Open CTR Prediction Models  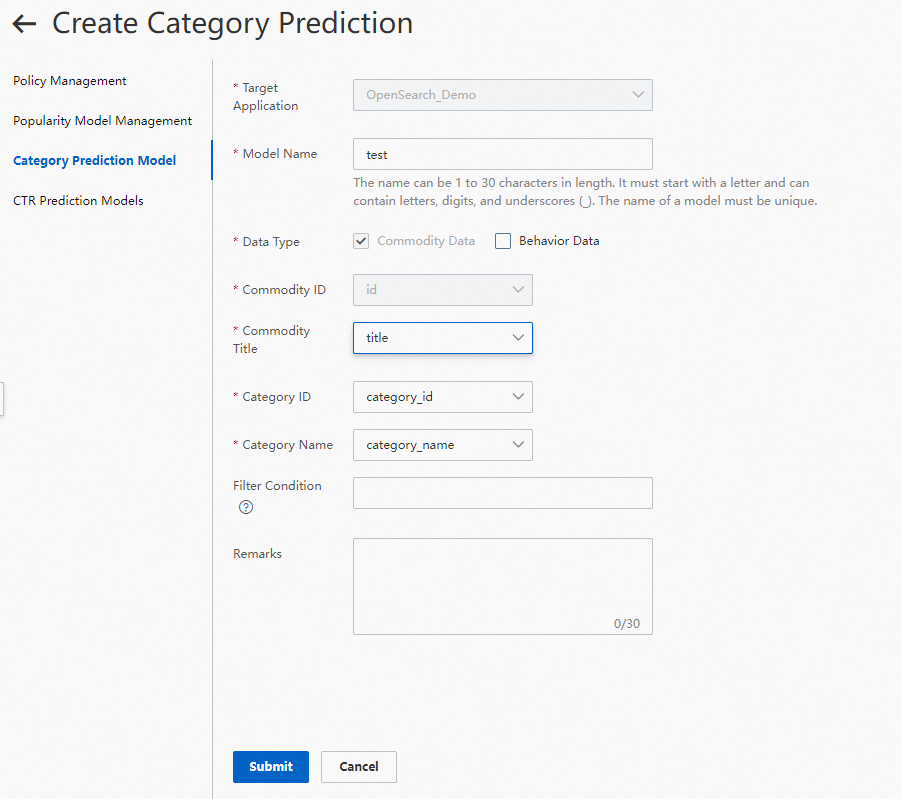tap(78, 201)
